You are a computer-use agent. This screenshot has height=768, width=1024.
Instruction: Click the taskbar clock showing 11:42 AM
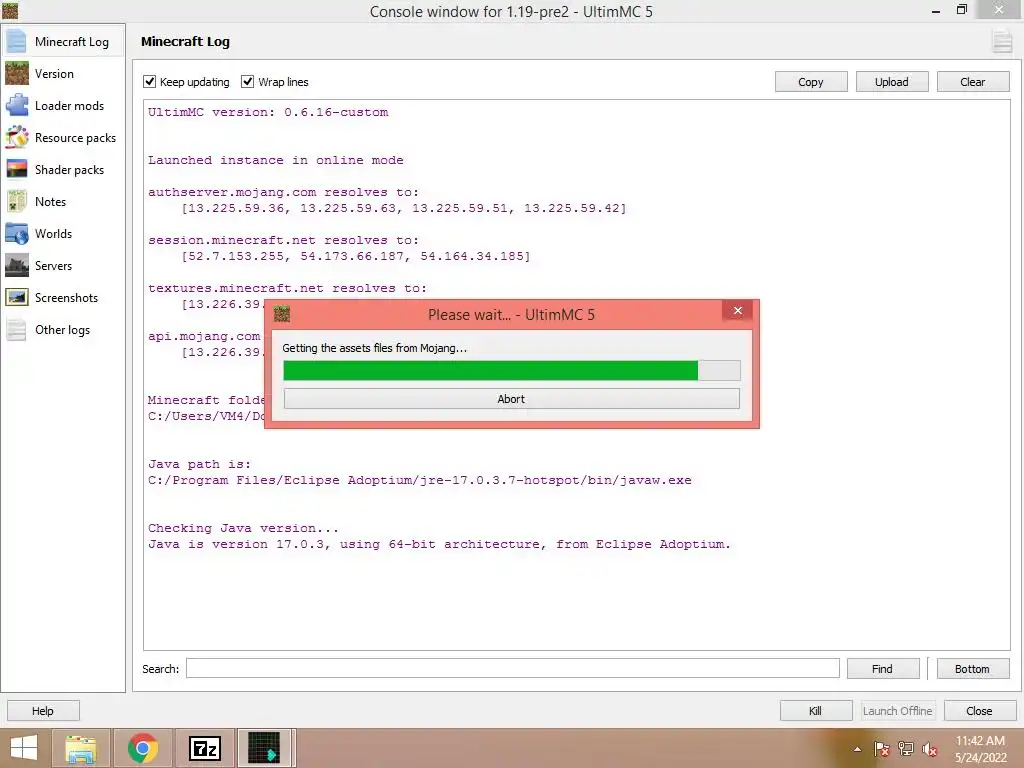point(980,749)
